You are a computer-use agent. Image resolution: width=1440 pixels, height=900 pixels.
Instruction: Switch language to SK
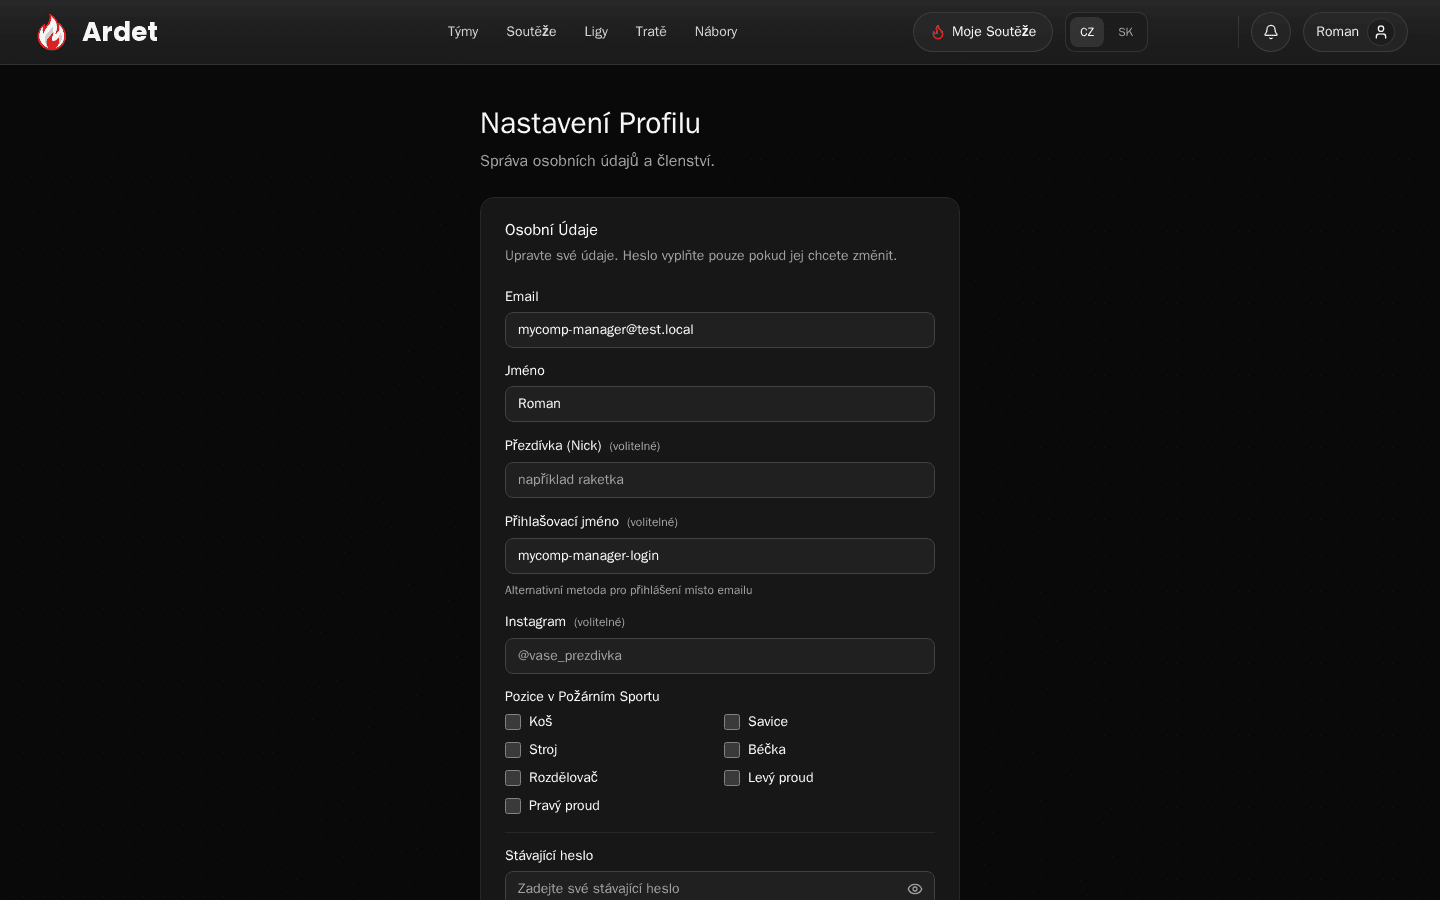point(1125,32)
